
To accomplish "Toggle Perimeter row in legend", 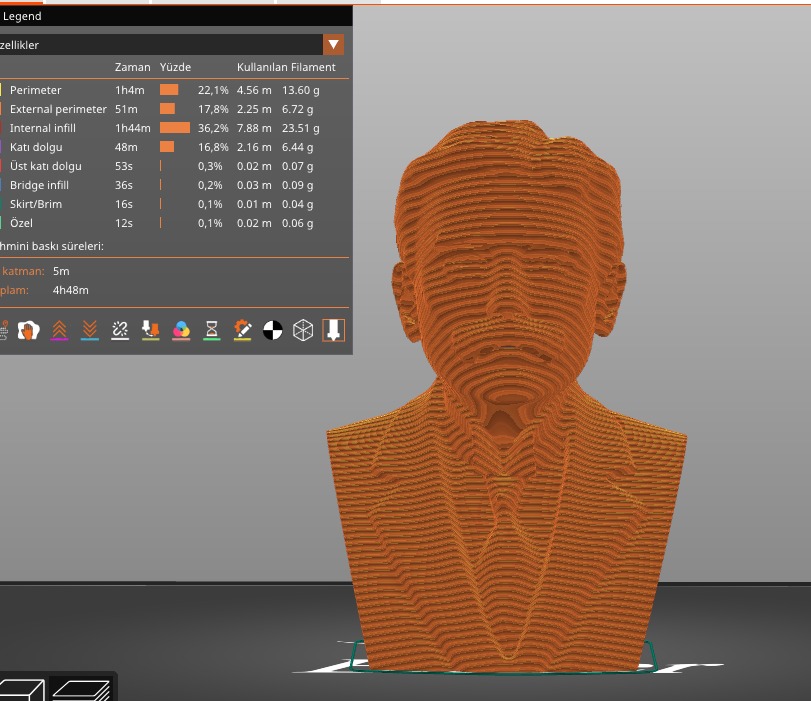I will [174, 90].
